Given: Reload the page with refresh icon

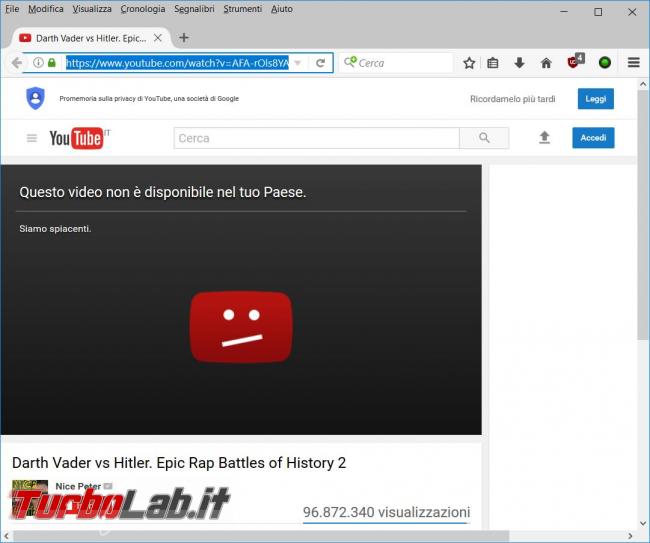Looking at the screenshot, I should click(320, 63).
